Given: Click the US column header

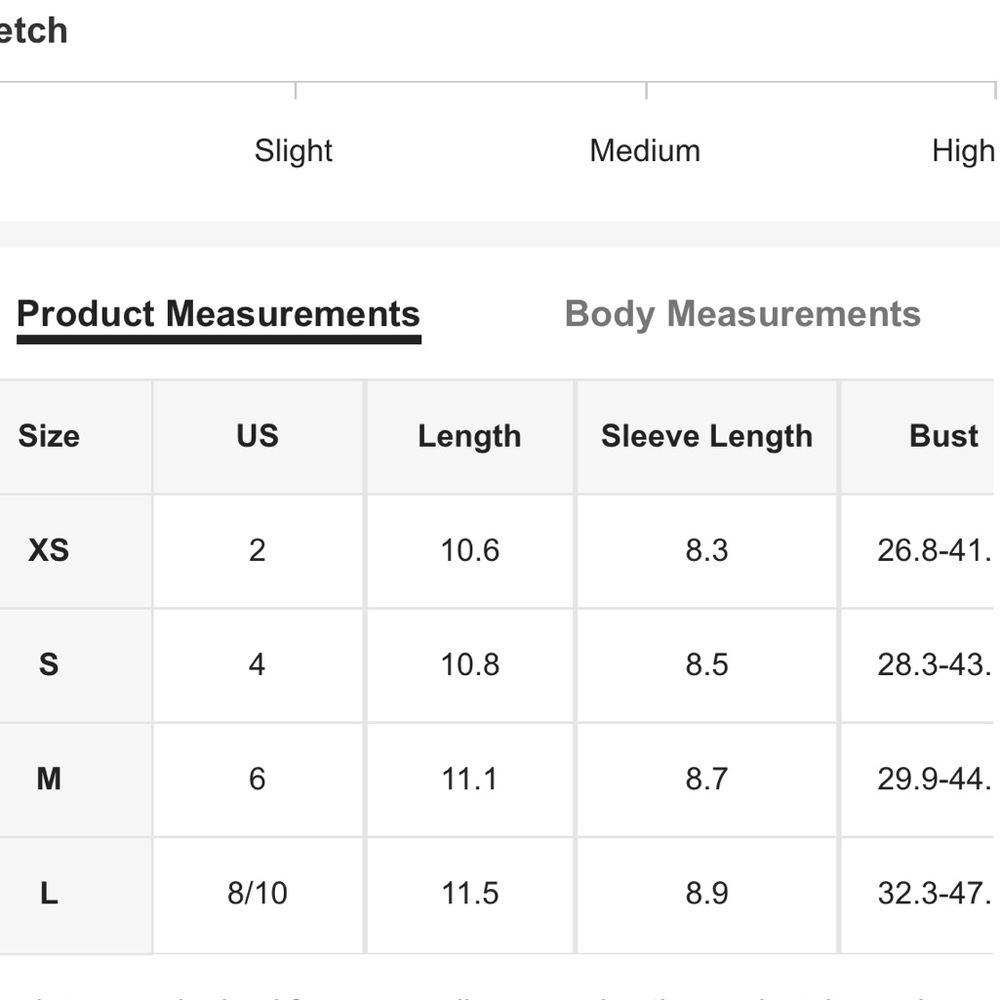Looking at the screenshot, I should [x=257, y=436].
